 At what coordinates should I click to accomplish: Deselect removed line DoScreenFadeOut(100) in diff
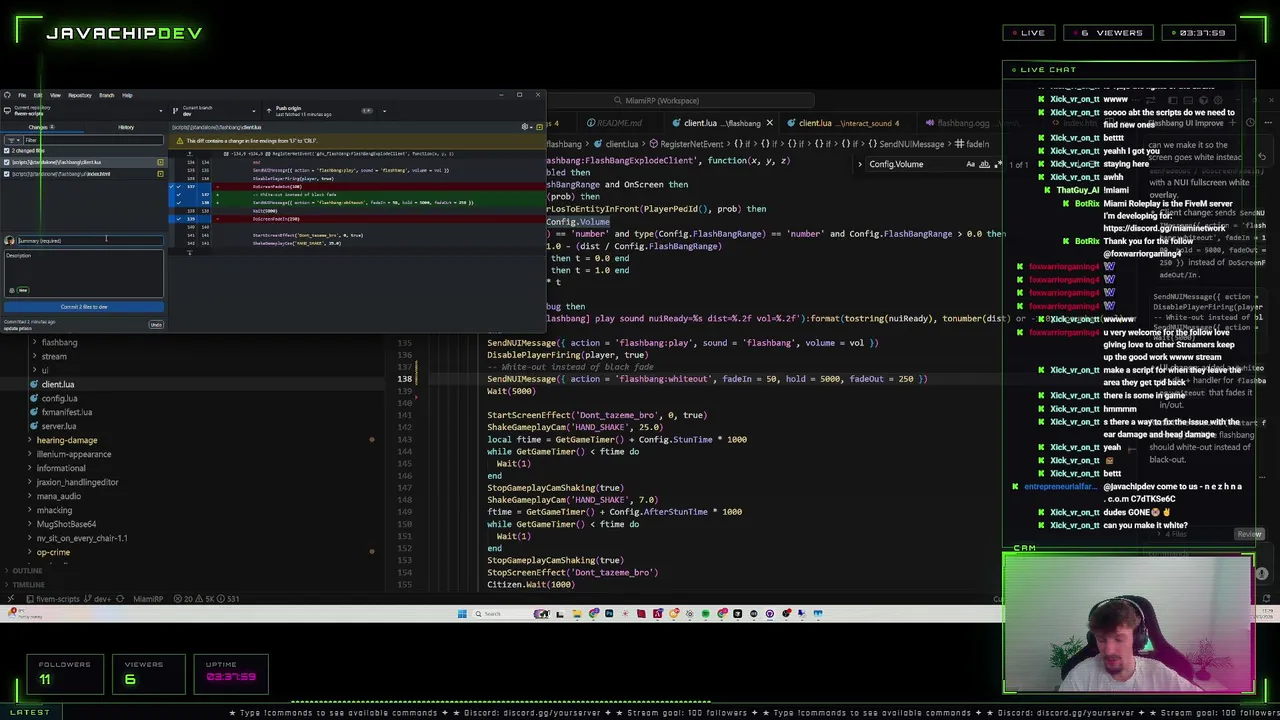click(180, 187)
